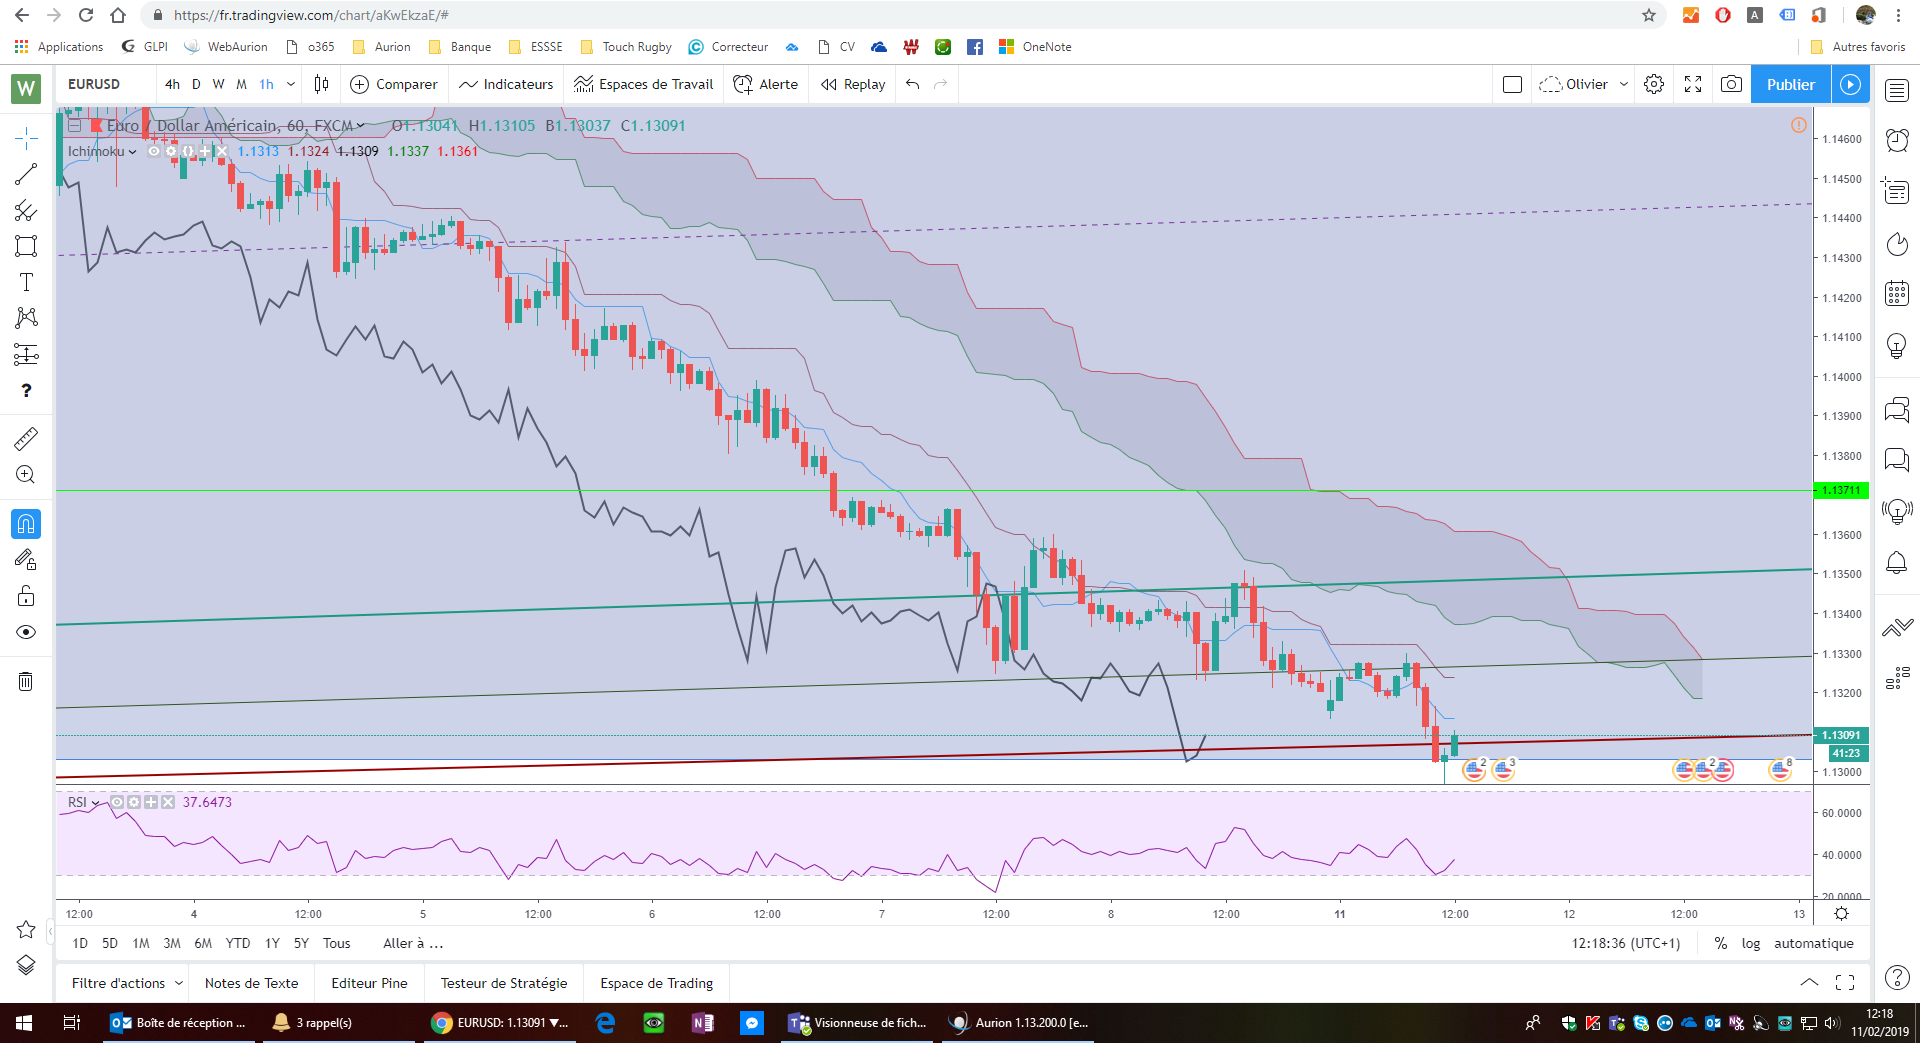Toggle hide all drawings eye icon
Viewport: 1920px width, 1043px height.
[x=26, y=632]
